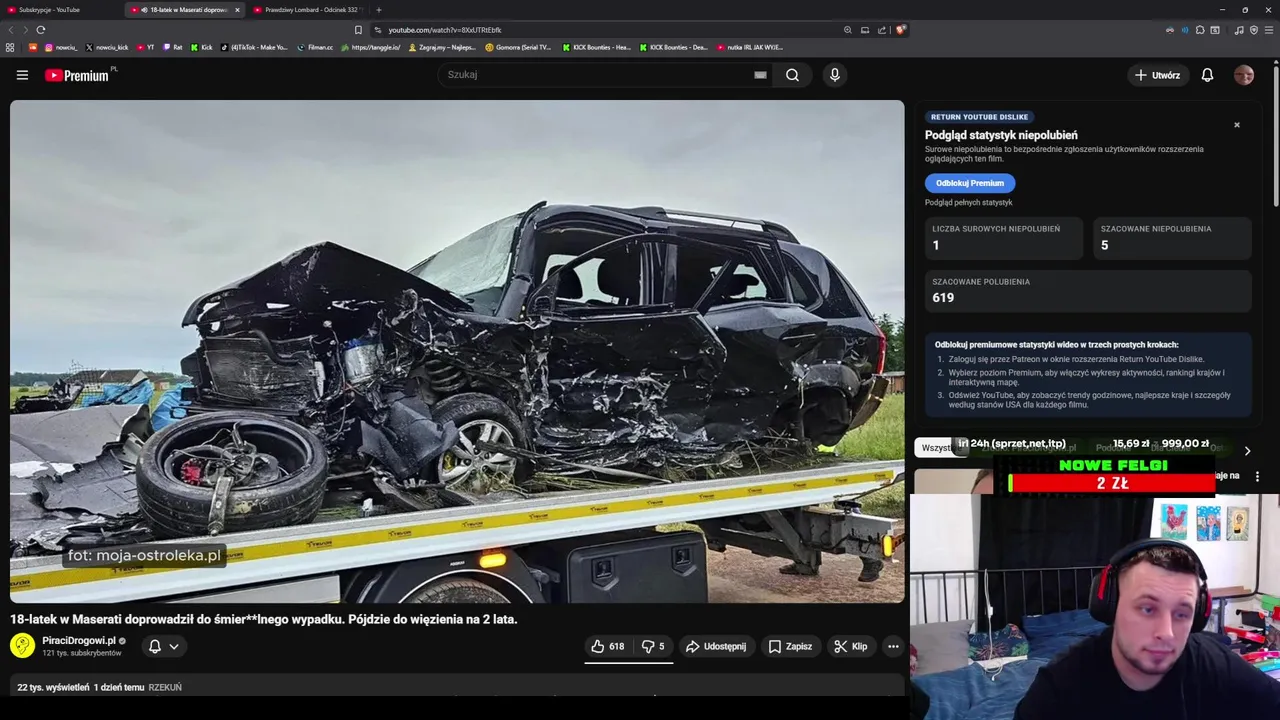Click the Liczba surowych niepolubień card

point(1003,238)
